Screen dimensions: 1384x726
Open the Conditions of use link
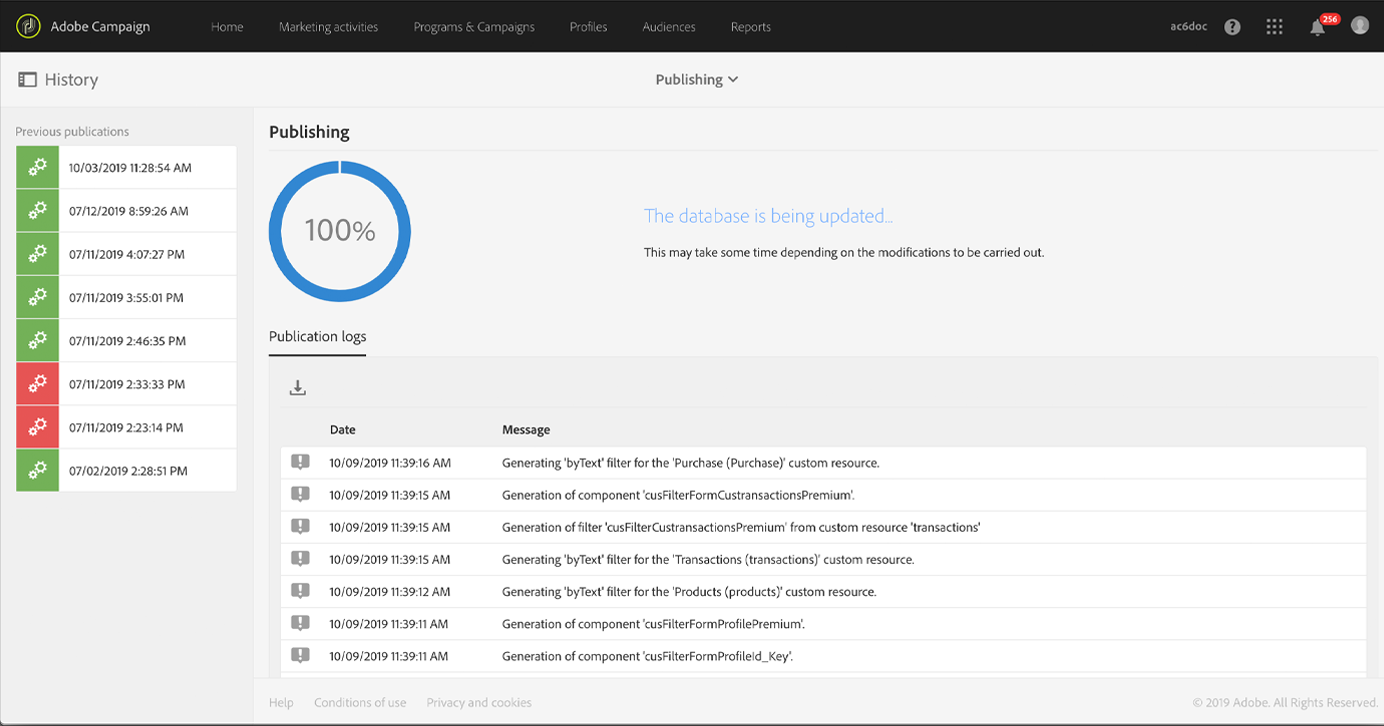pos(360,703)
